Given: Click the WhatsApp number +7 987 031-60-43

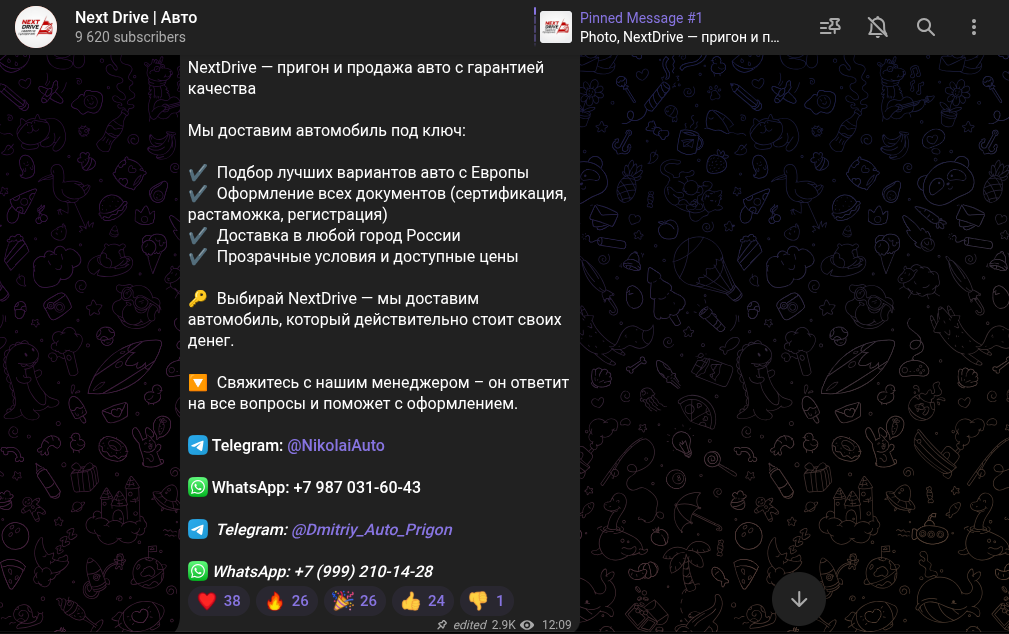Looking at the screenshot, I should (x=357, y=487).
